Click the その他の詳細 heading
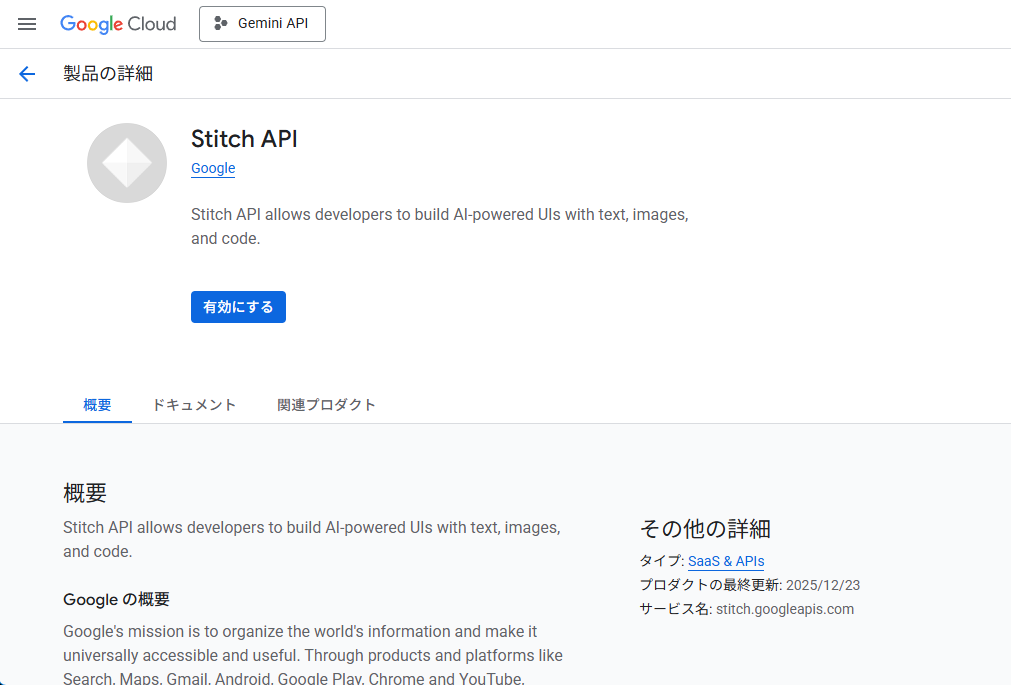This screenshot has width=1011, height=685. [705, 529]
